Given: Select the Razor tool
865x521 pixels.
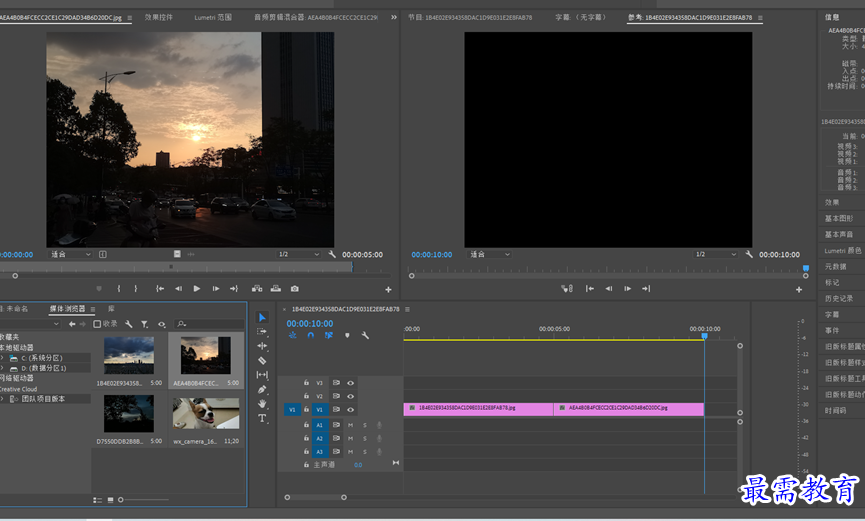Looking at the screenshot, I should [262, 360].
